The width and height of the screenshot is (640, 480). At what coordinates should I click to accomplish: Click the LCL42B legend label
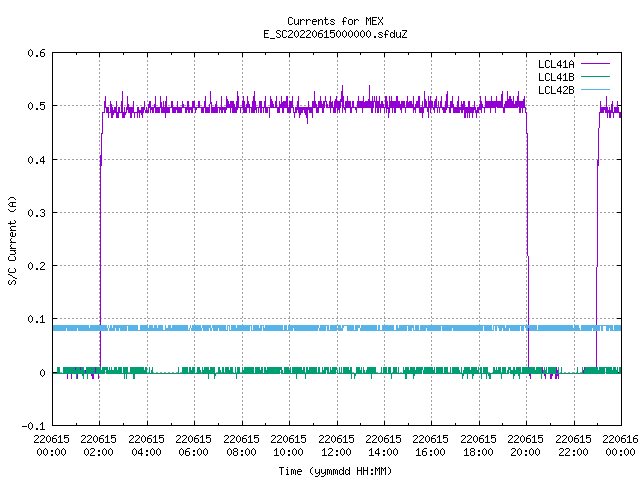[x=556, y=90]
